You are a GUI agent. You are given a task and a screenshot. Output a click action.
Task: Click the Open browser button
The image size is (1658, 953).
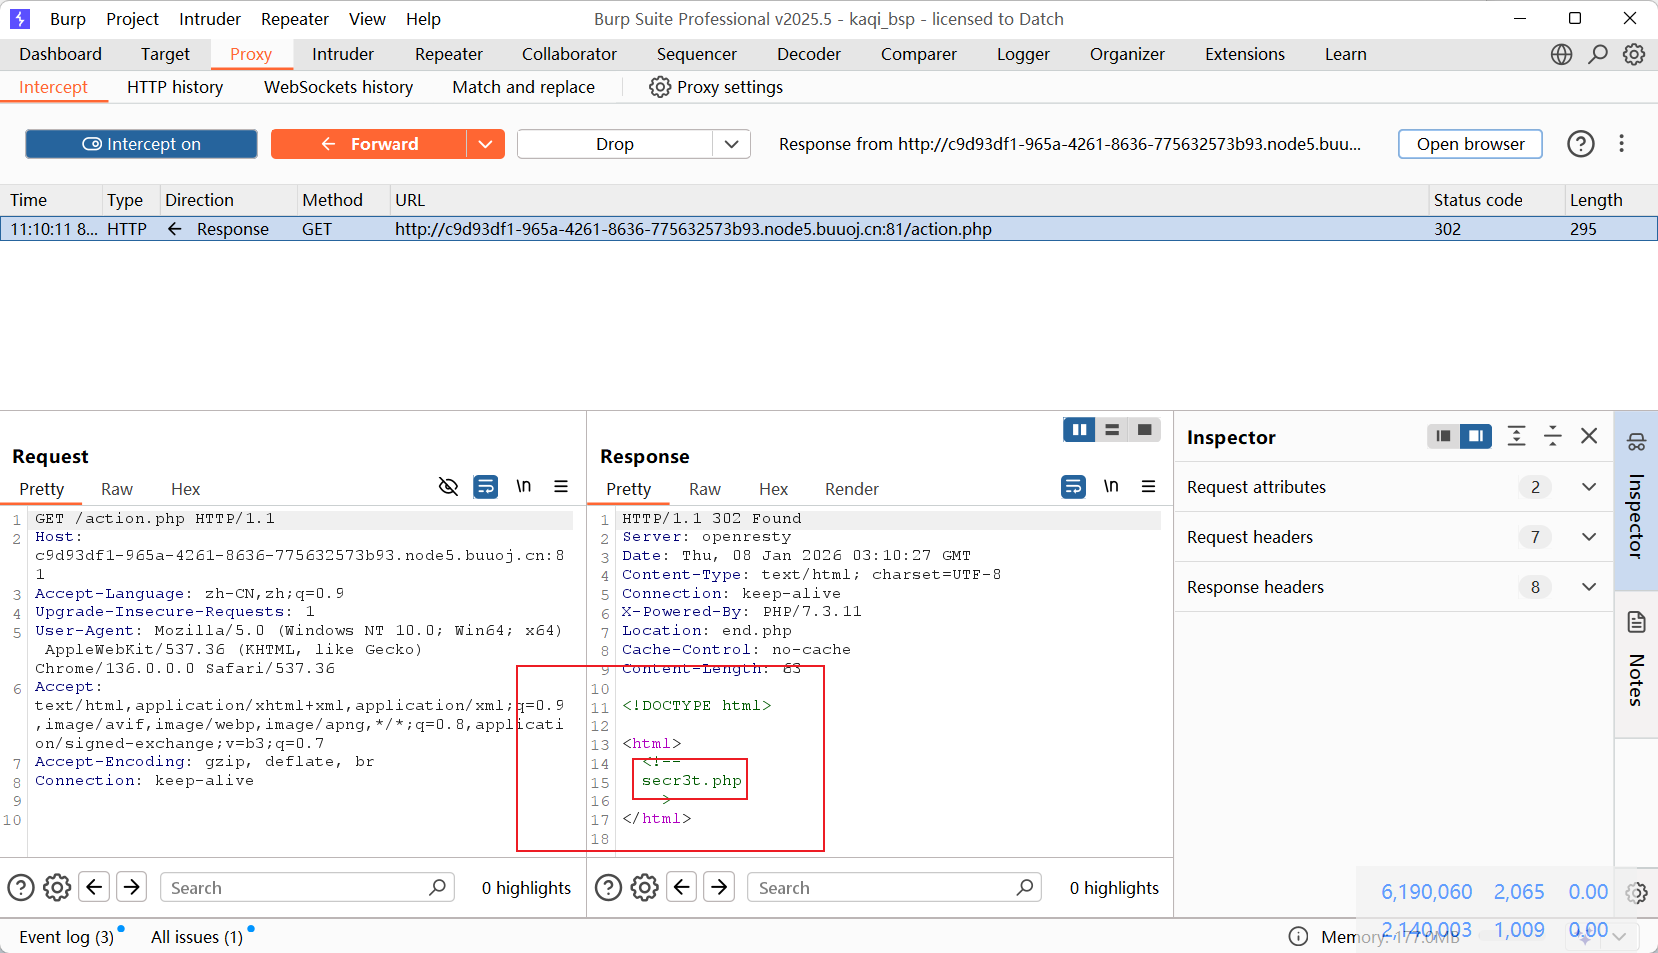(1471, 144)
